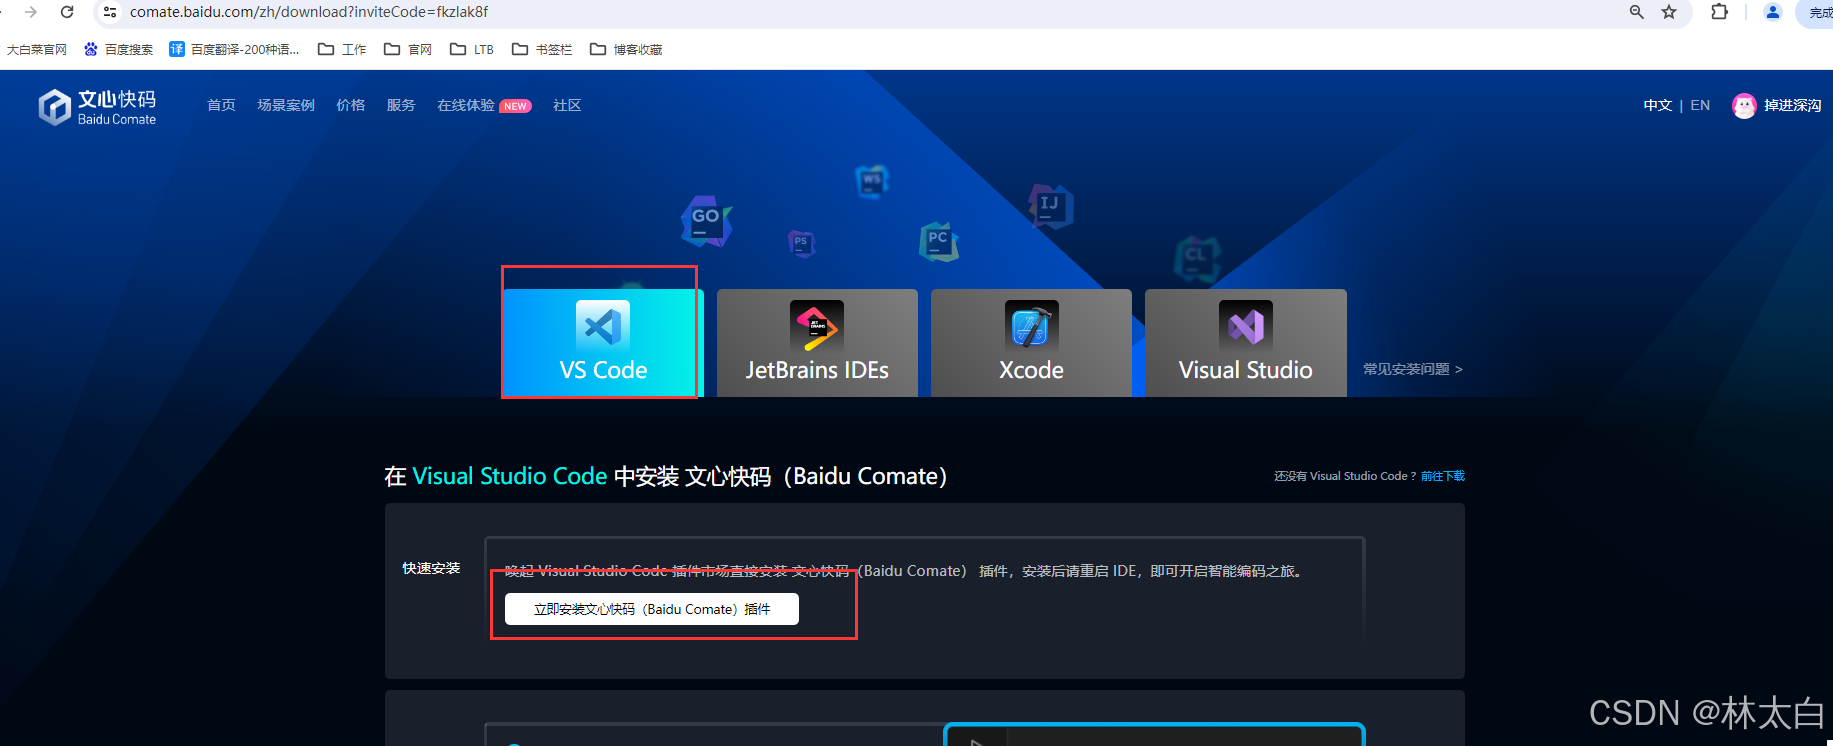Click the install heading Visual Studio Code text
The image size is (1833, 746).
pos(510,476)
